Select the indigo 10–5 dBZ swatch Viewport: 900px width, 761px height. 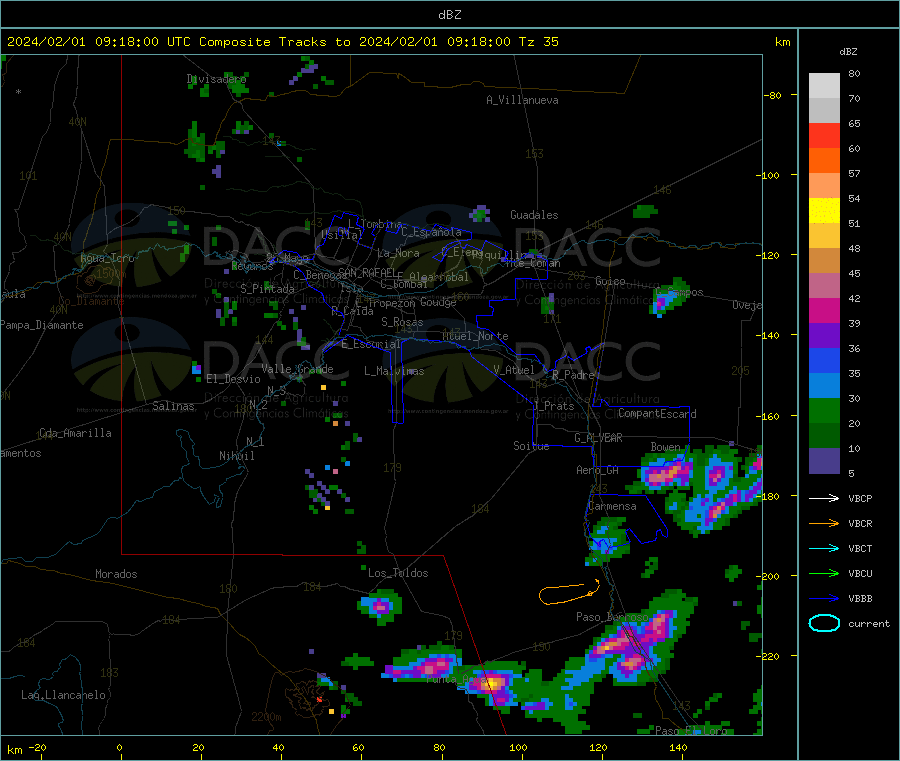pos(824,460)
